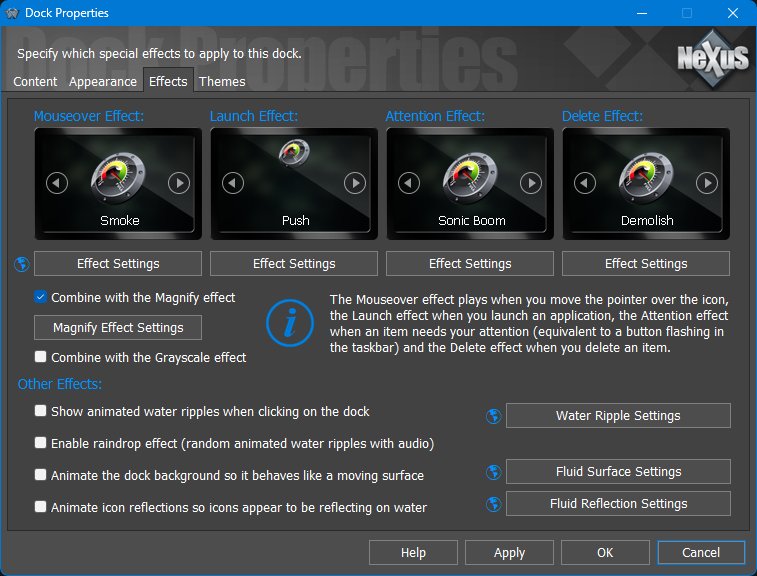
Task: Open Fluid Surface Settings
Action: tap(618, 472)
